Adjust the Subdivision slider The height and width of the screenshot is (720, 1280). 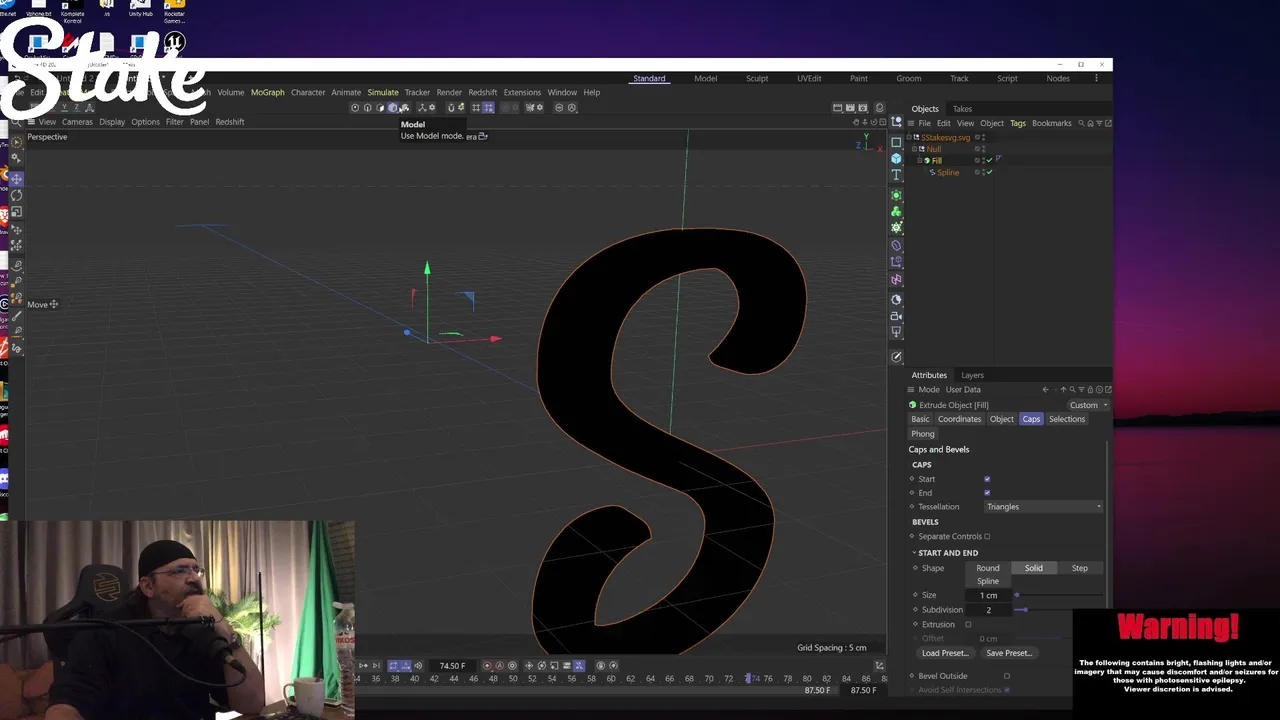pos(1058,610)
